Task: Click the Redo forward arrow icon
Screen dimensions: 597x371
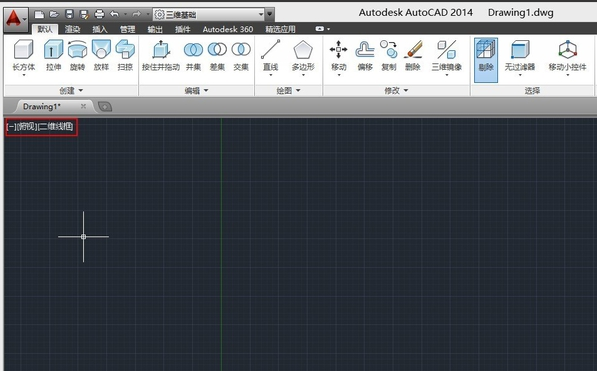Action: 136,14
